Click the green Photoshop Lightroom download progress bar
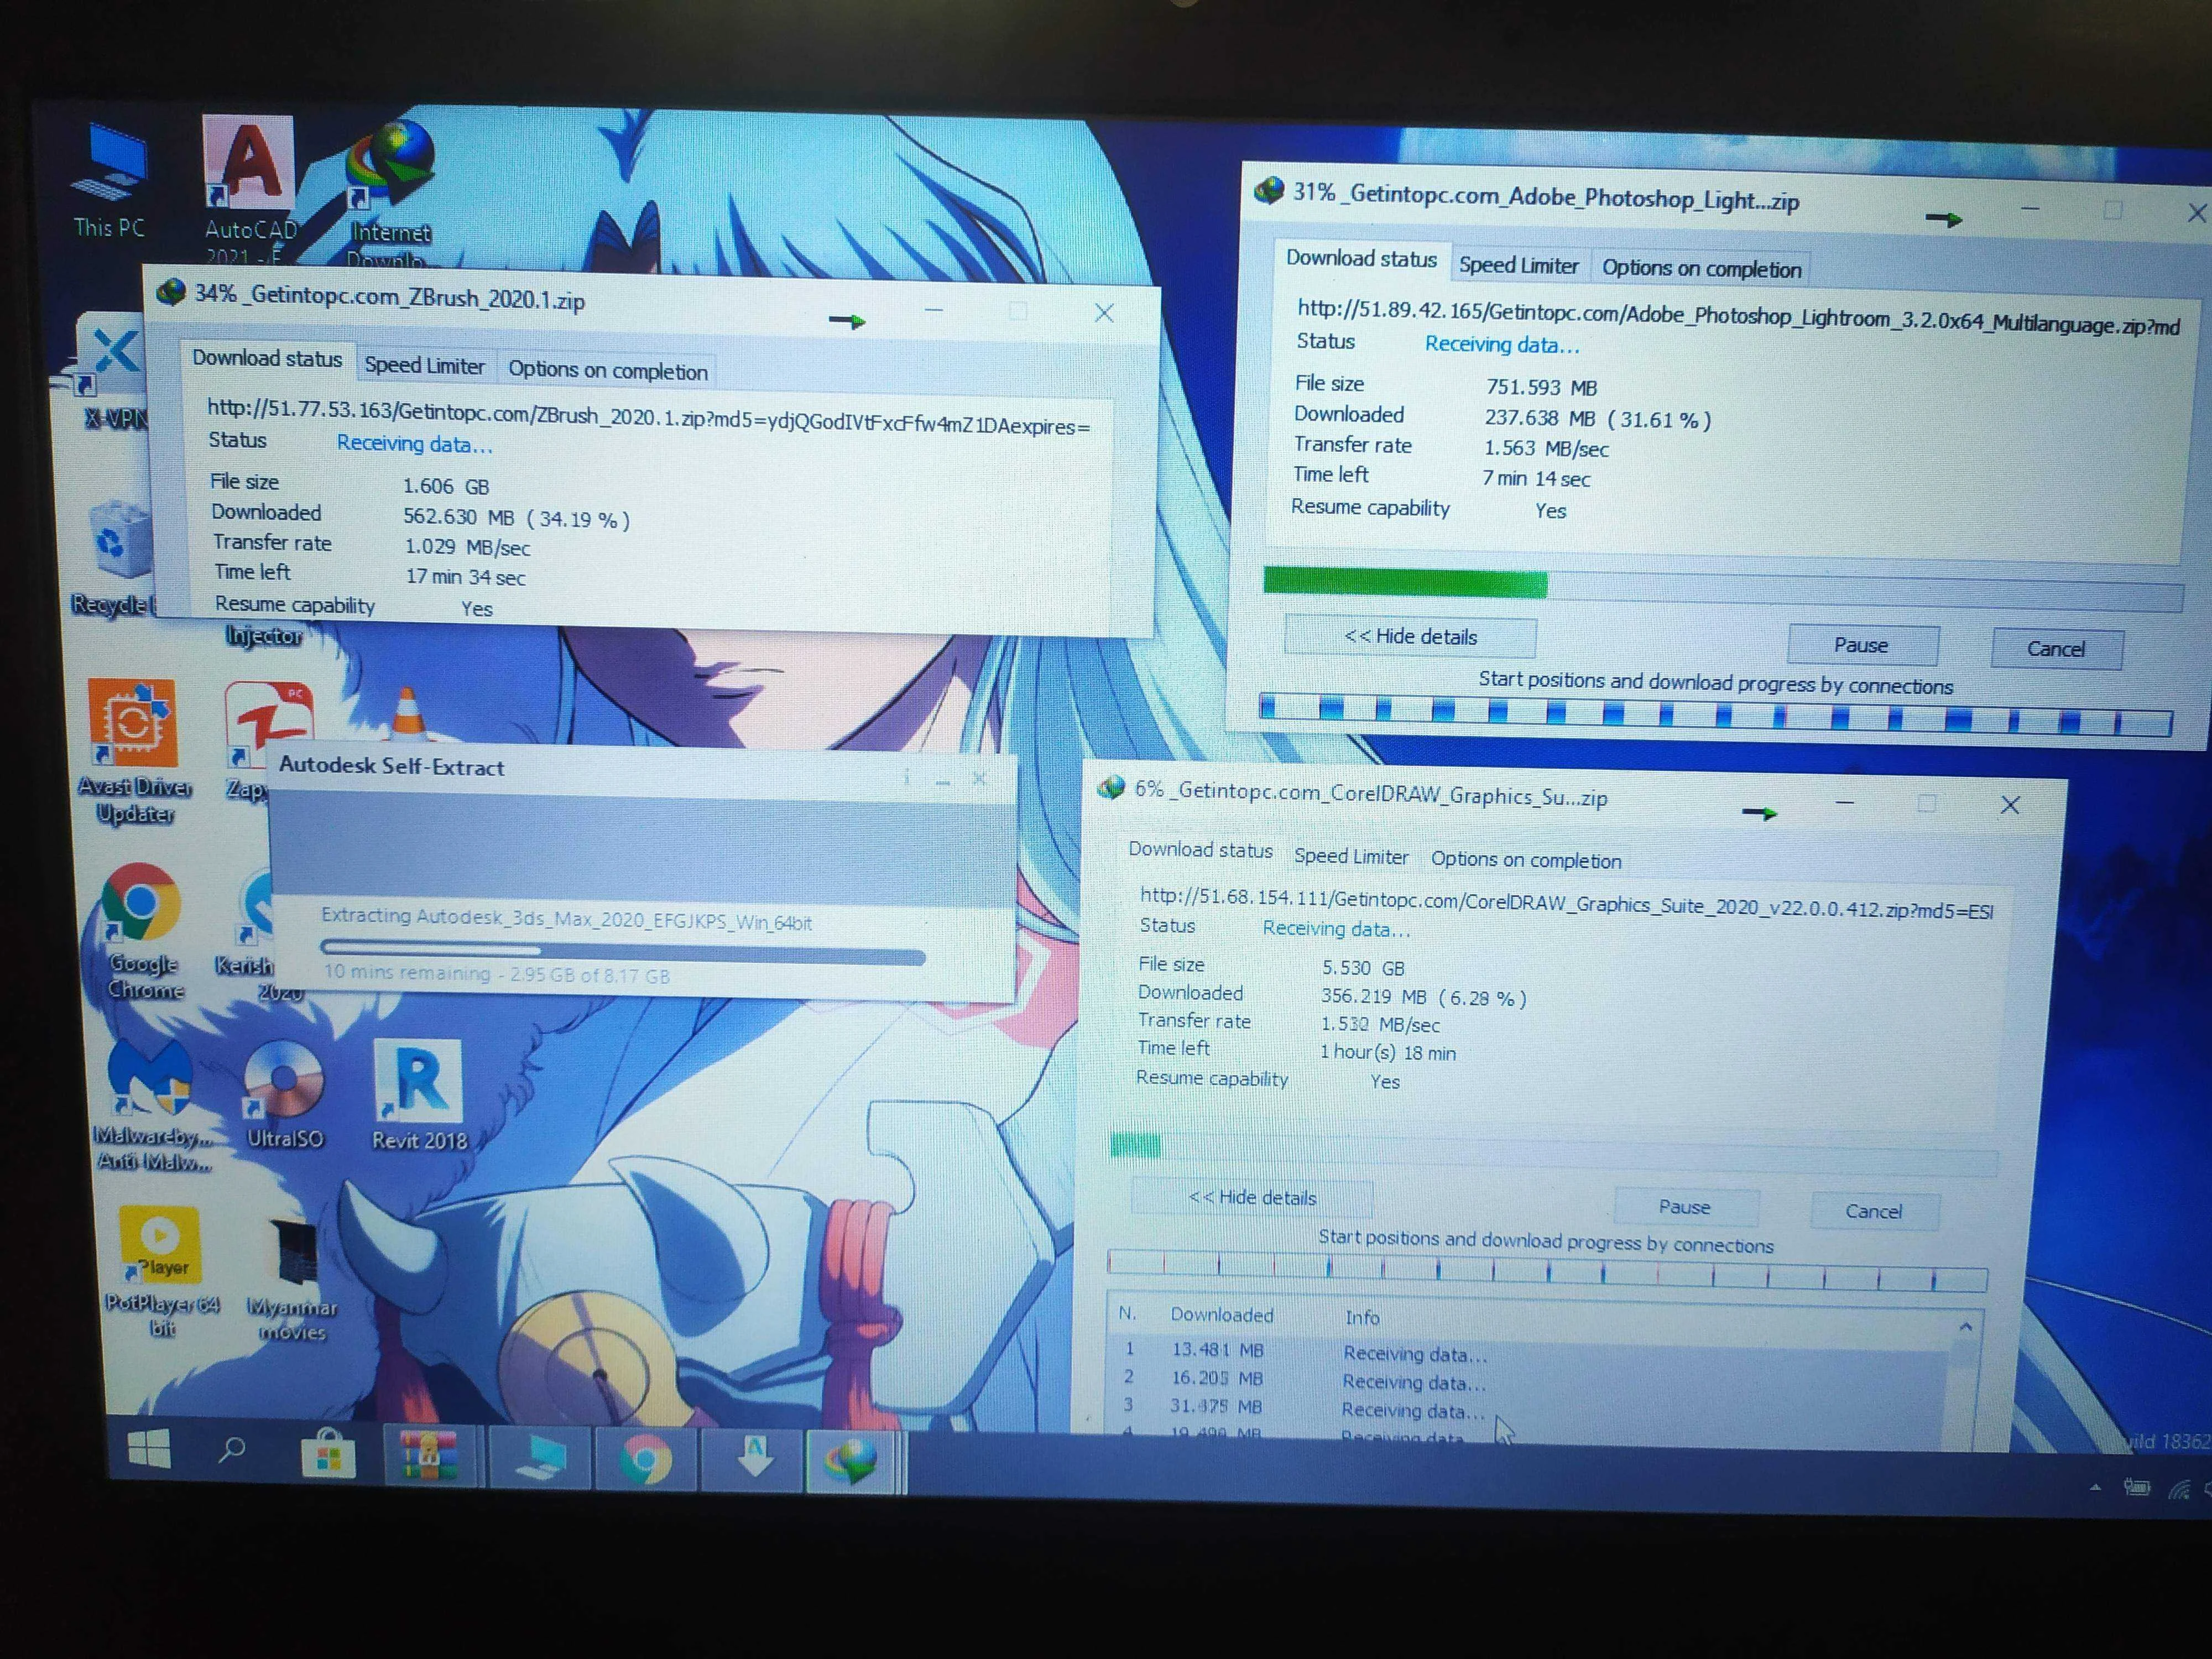 1722,590
